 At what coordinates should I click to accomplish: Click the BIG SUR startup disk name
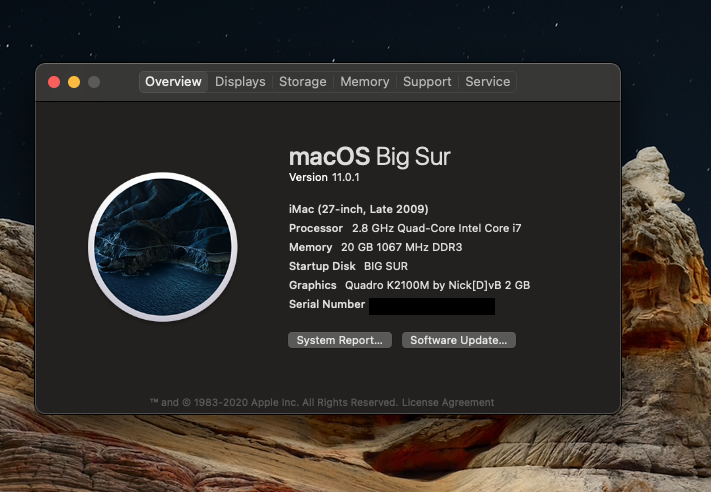(x=386, y=266)
